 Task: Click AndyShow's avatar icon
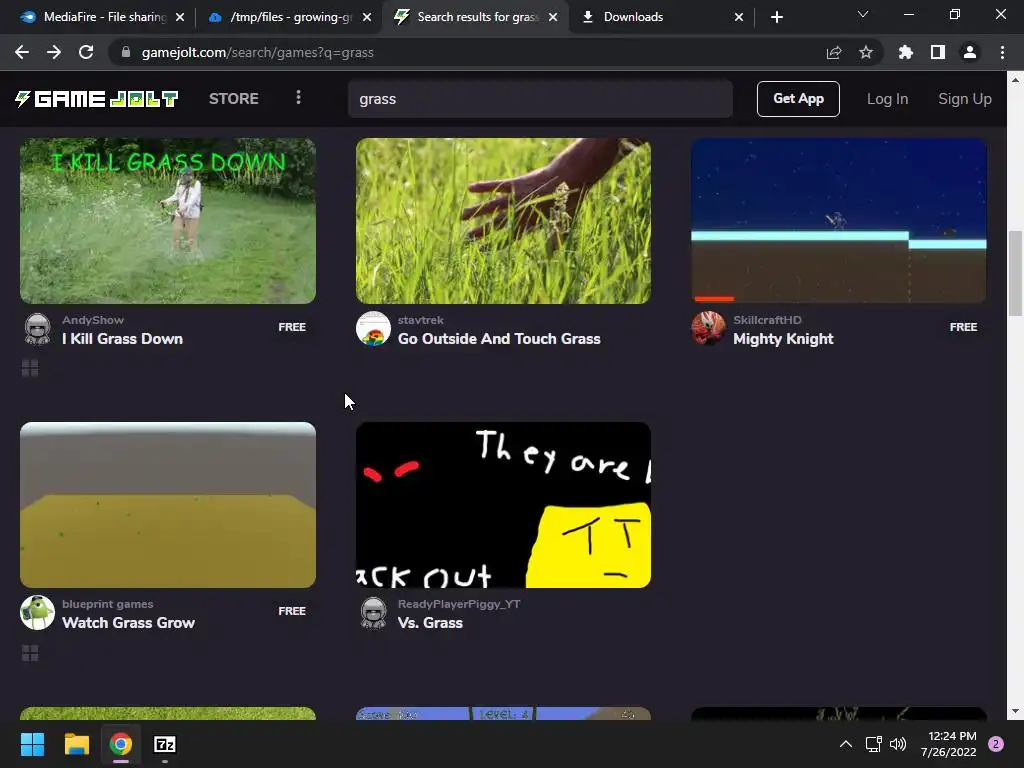[x=37, y=328]
